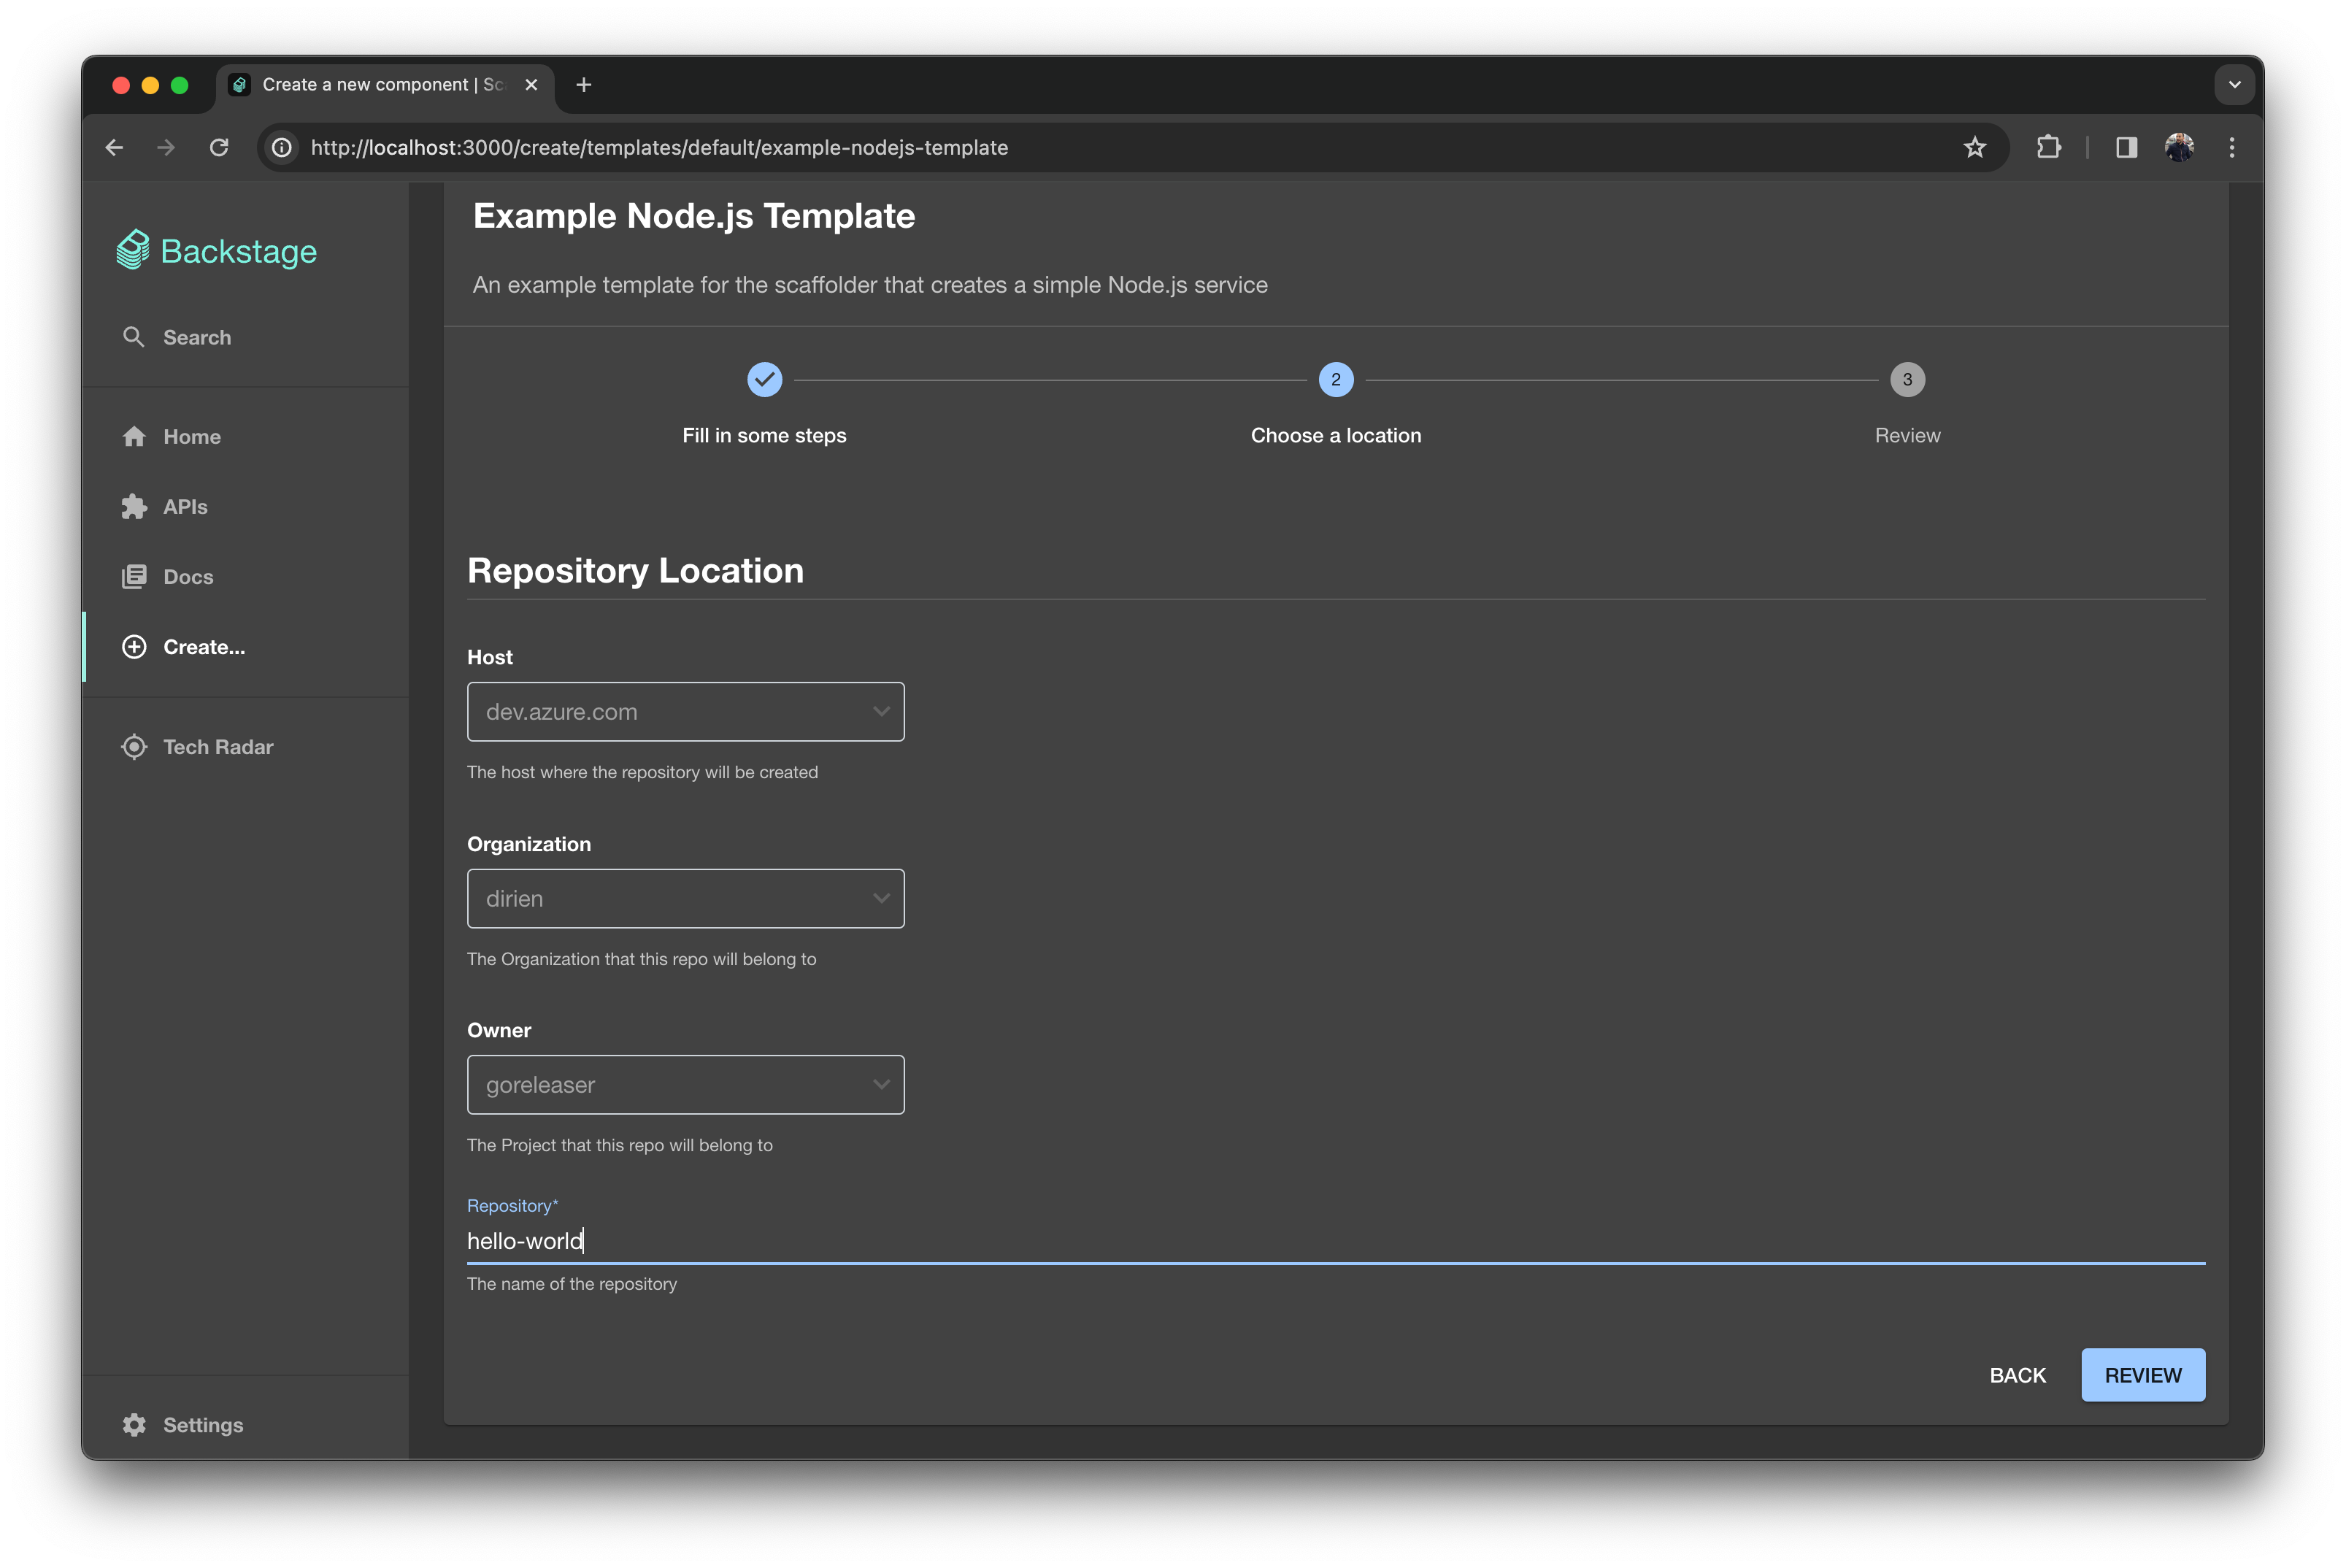Bookmark this page with the star
This screenshot has width=2346, height=1568.
coord(1974,148)
